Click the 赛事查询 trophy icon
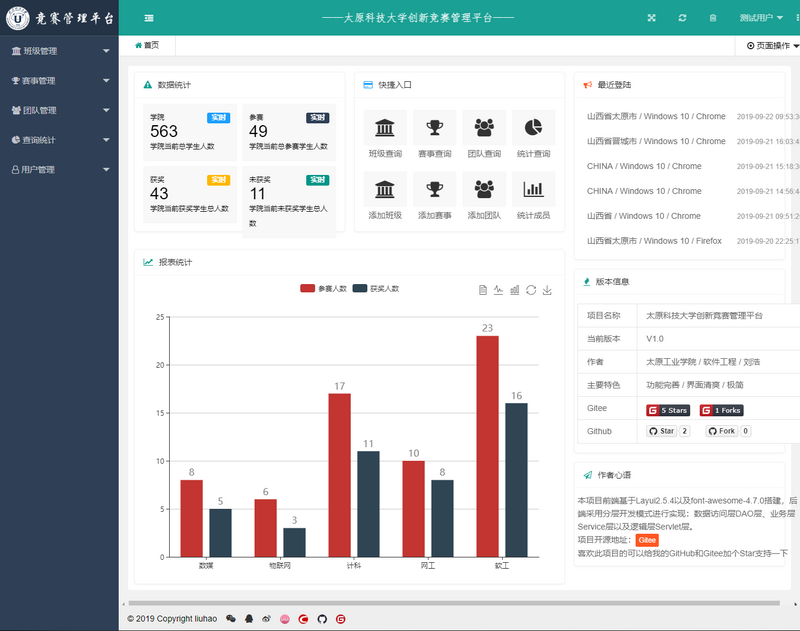Screen dimensions: 800x631 click(x=433, y=129)
